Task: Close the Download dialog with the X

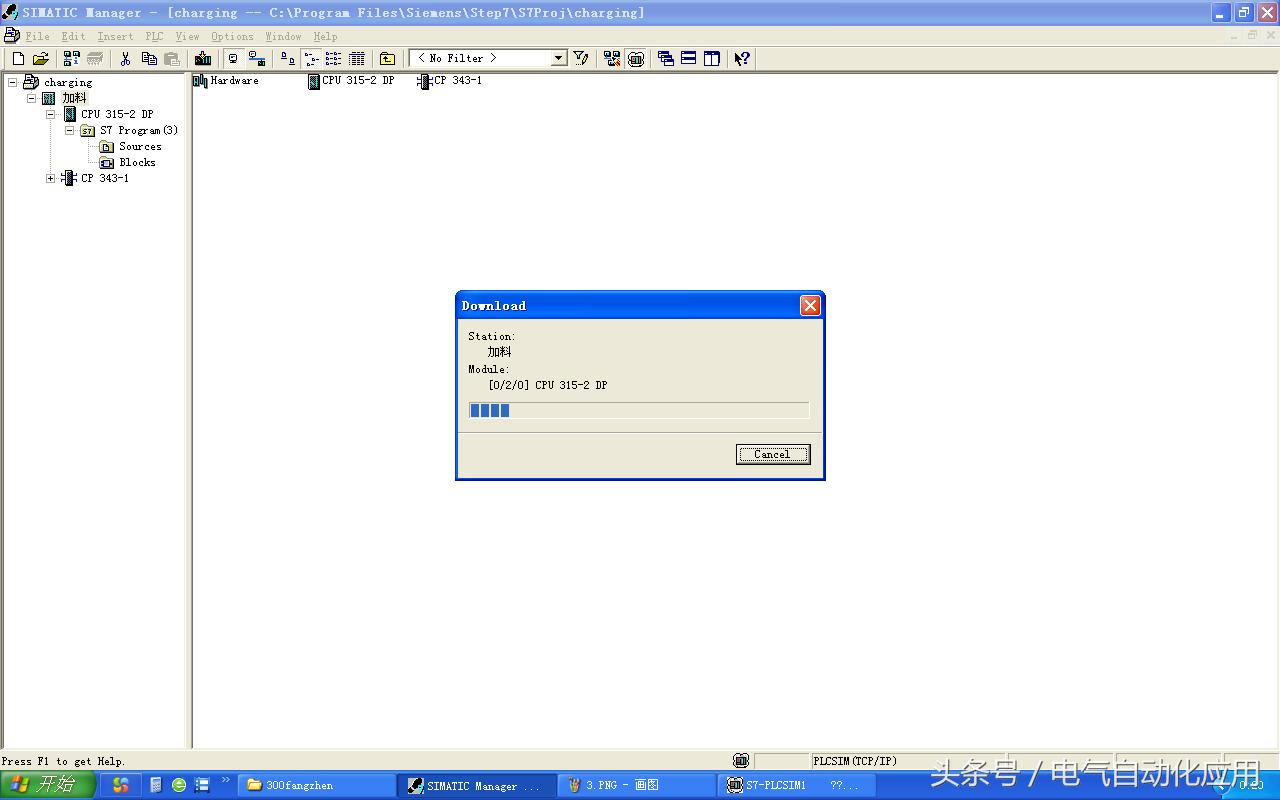Action: point(810,306)
